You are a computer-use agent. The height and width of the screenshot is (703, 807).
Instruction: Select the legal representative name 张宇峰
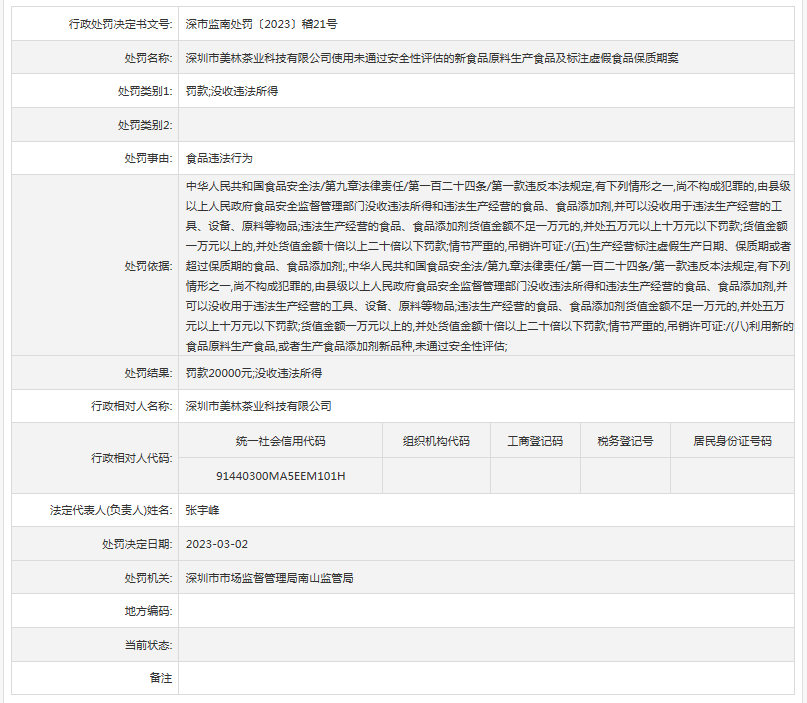point(202,511)
